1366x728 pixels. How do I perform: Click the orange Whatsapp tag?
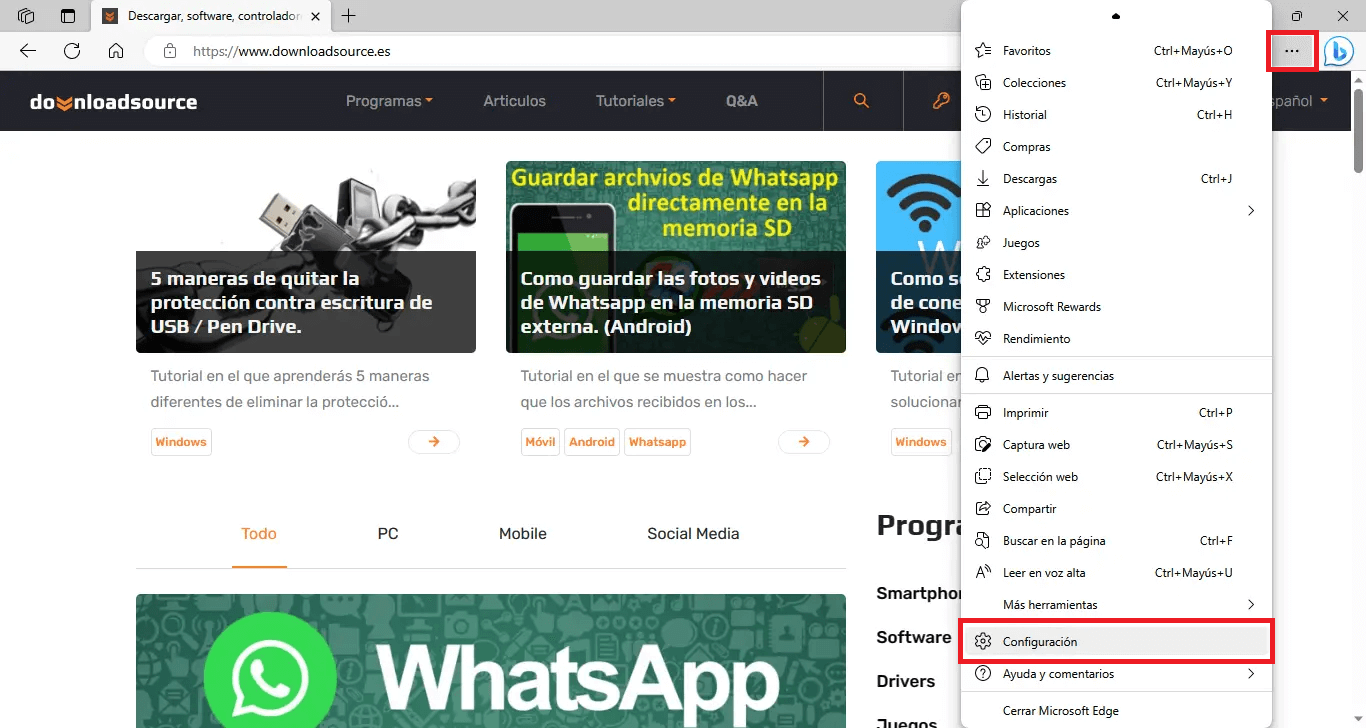pyautogui.click(x=657, y=442)
